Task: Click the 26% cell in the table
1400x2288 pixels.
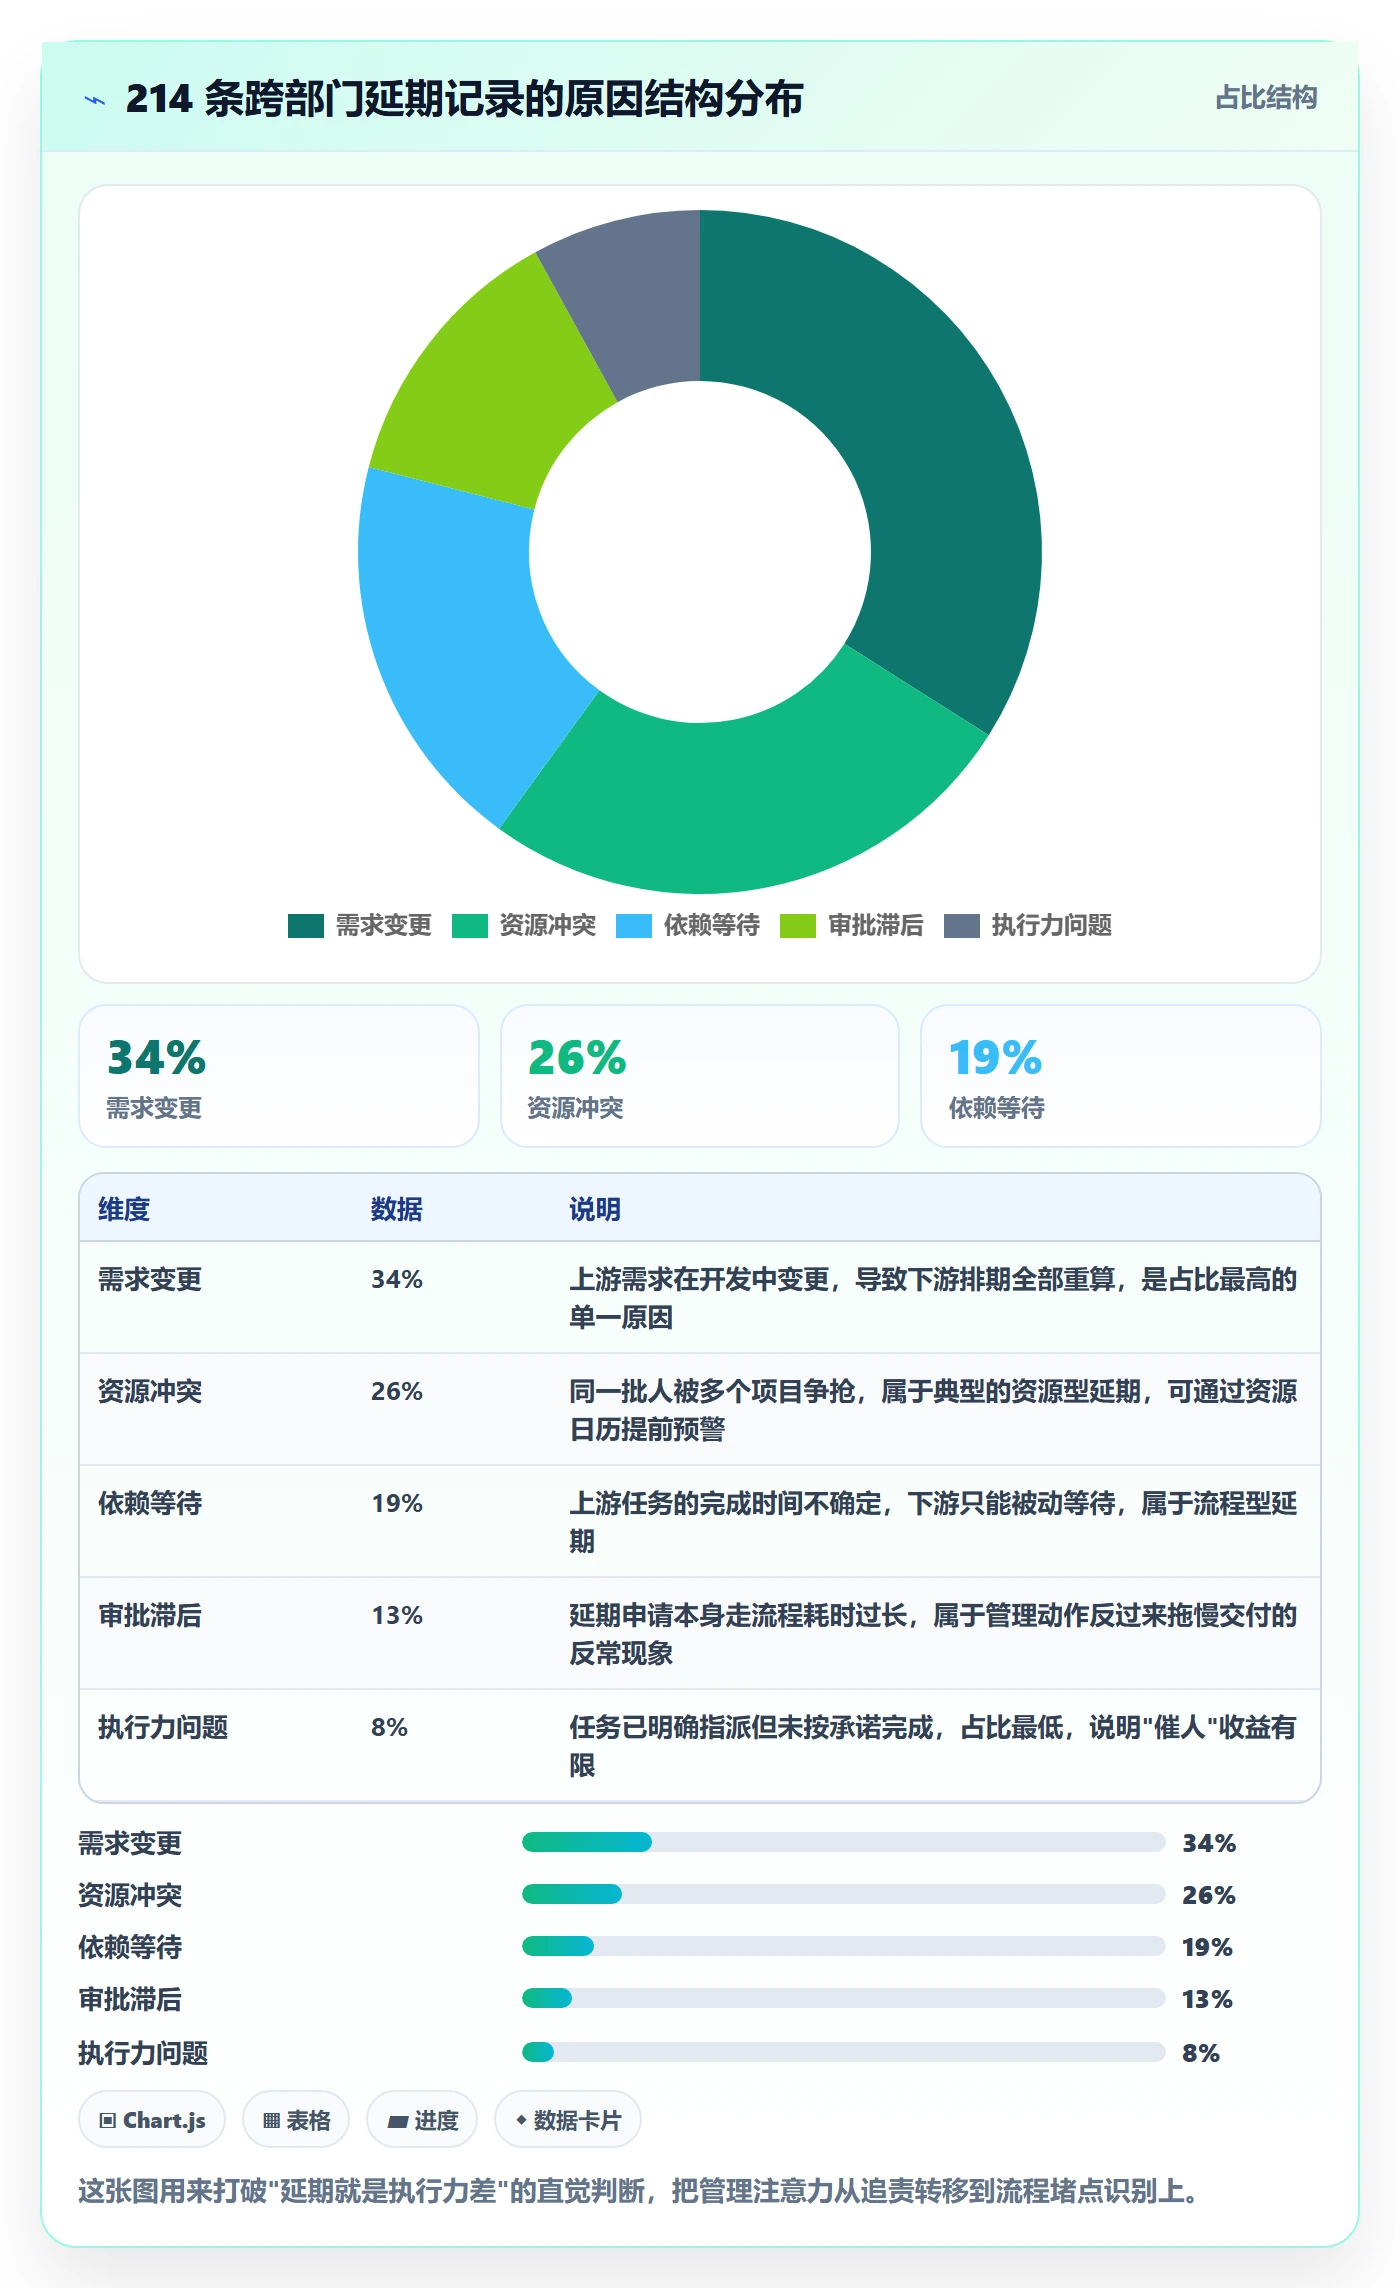Action: [x=397, y=1391]
